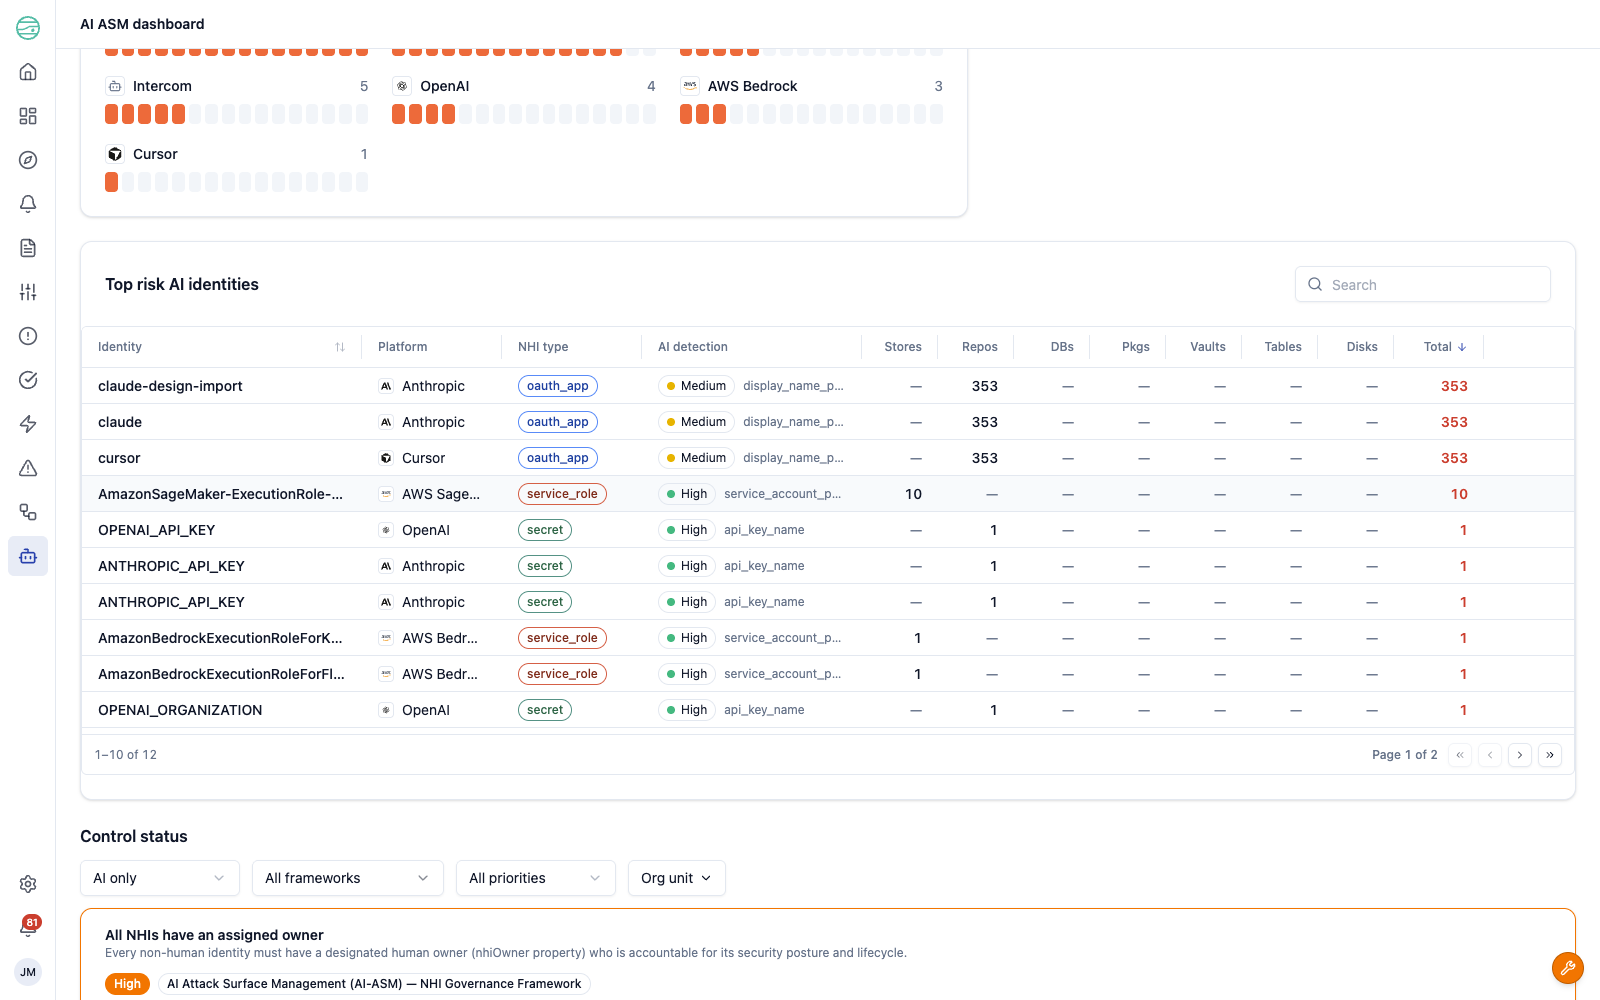Go to the previous page of results
The width and height of the screenshot is (1600, 1000).
click(x=1490, y=755)
